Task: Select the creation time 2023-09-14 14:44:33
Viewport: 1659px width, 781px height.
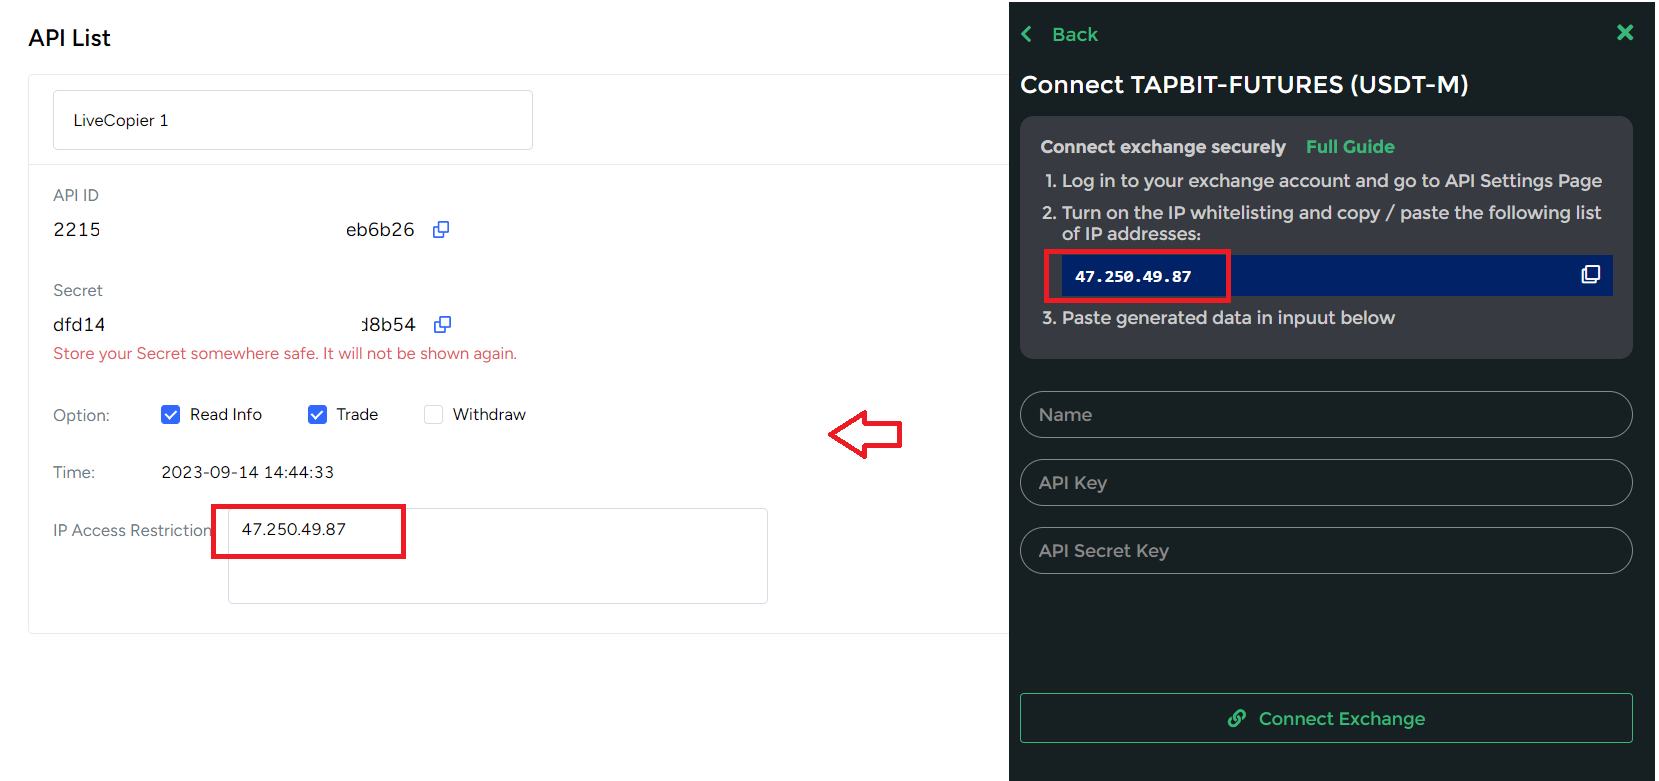Action: point(248,472)
